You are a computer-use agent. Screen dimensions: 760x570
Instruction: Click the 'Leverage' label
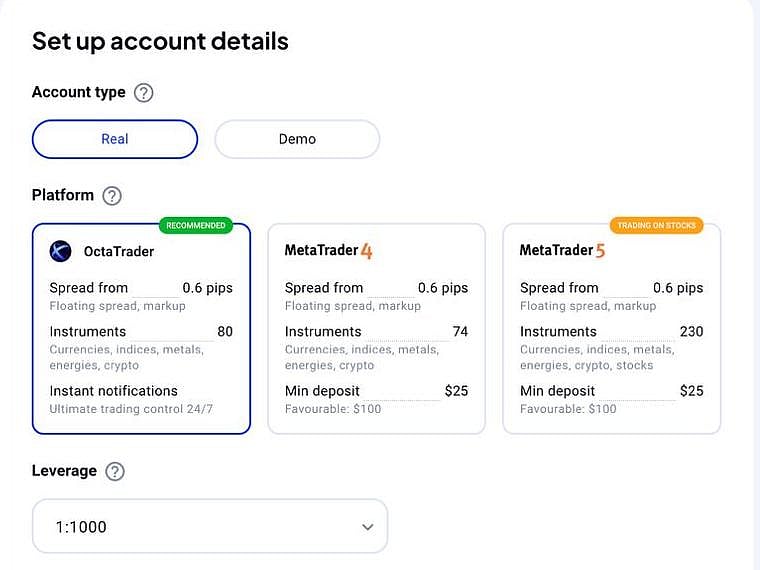tap(64, 471)
